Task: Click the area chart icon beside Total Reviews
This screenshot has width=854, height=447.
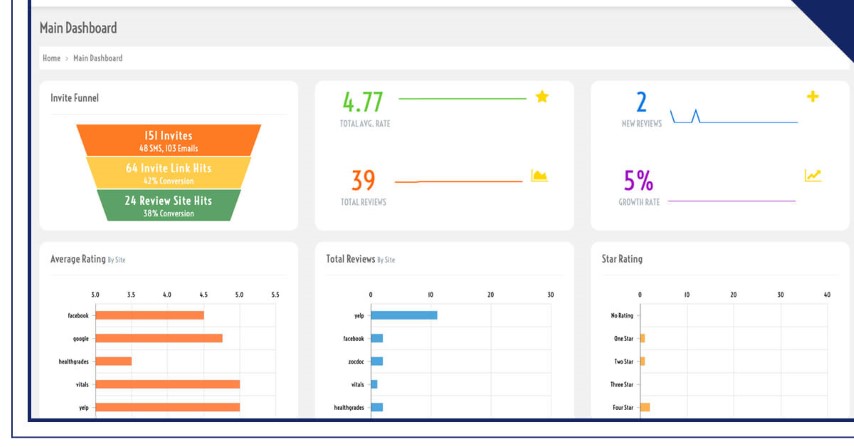Action: pyautogui.click(x=539, y=175)
